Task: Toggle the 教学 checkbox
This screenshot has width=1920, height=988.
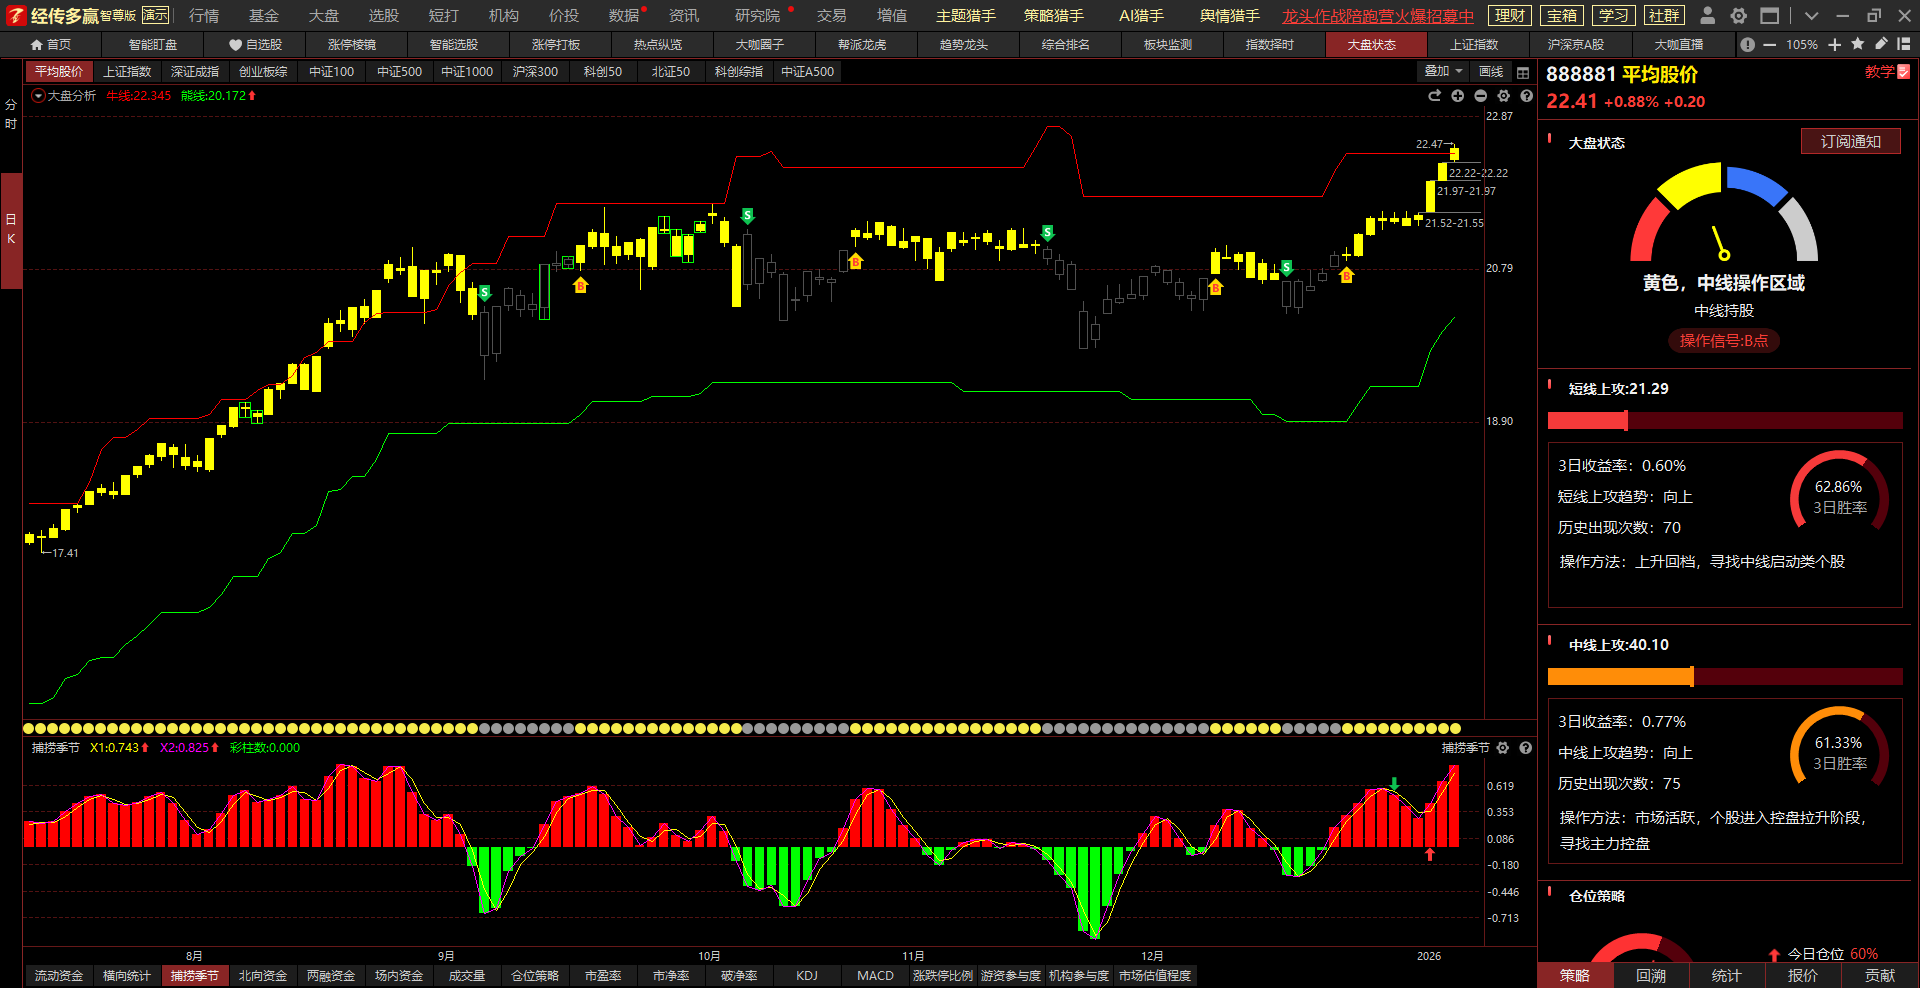Action: coord(1903,72)
